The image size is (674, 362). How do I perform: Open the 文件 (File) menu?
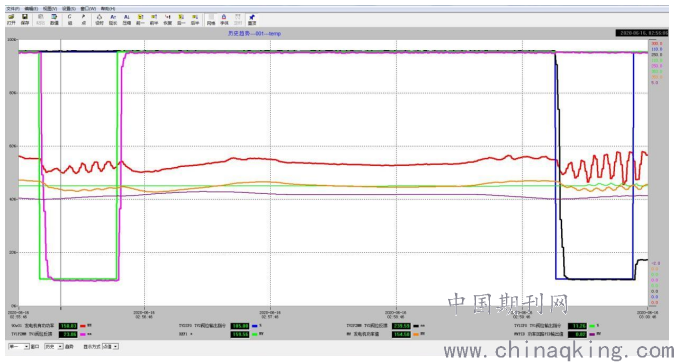click(x=13, y=9)
